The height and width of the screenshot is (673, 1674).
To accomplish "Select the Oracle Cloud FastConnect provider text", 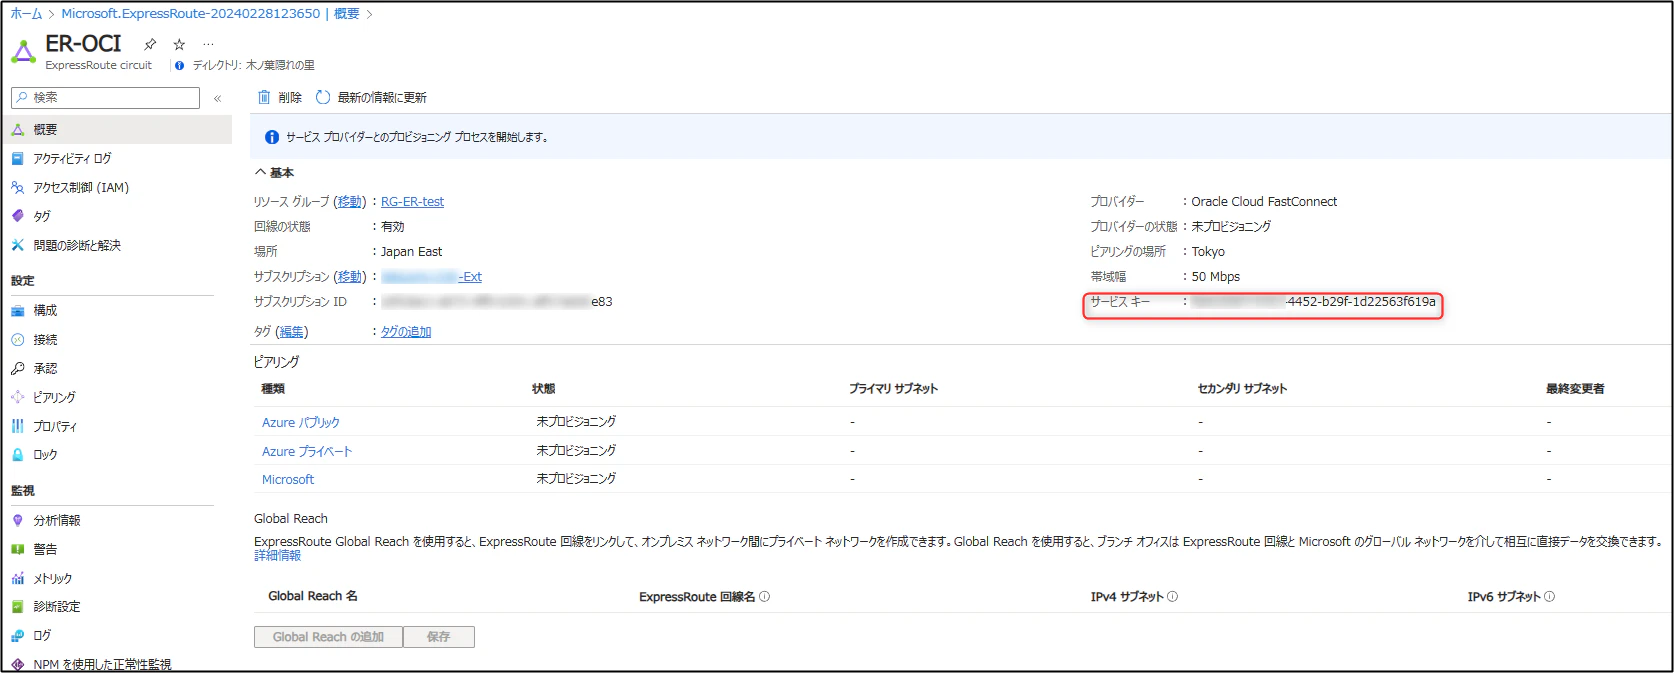I will (1264, 202).
